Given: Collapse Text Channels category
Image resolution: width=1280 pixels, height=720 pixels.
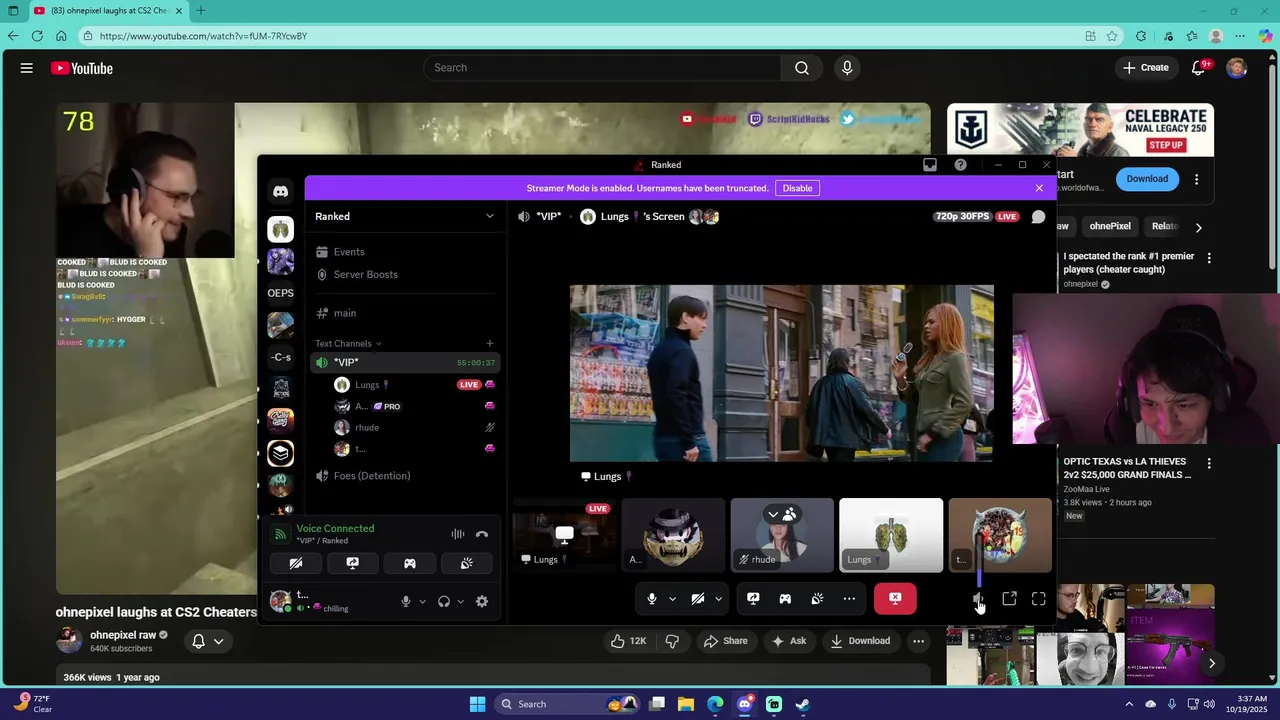Looking at the screenshot, I should point(348,343).
